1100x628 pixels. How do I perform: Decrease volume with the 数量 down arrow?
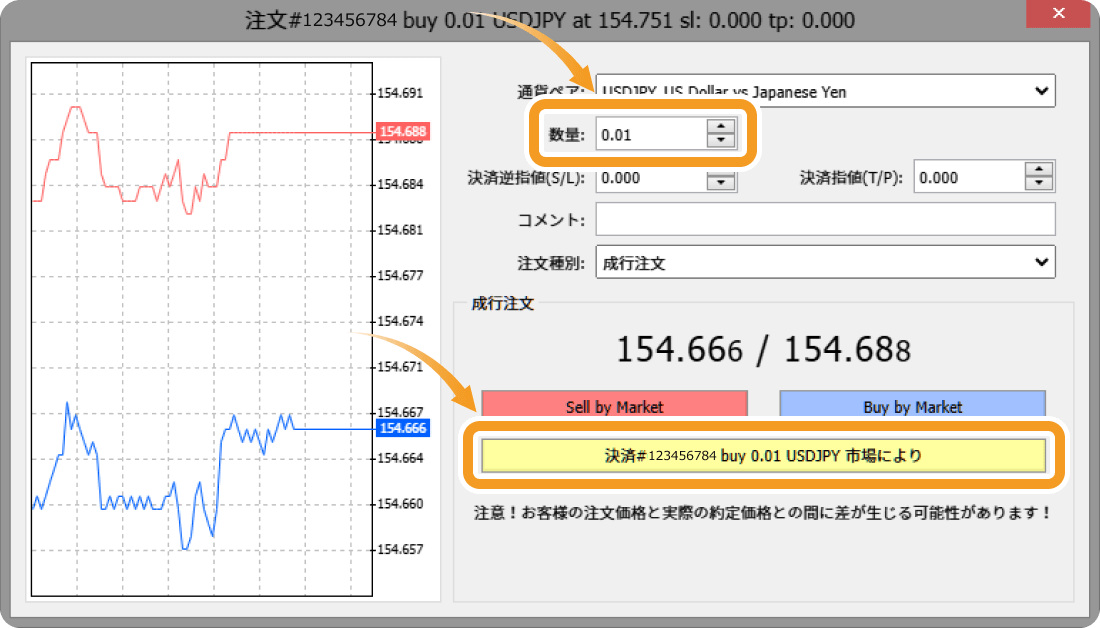pyautogui.click(x=720, y=140)
